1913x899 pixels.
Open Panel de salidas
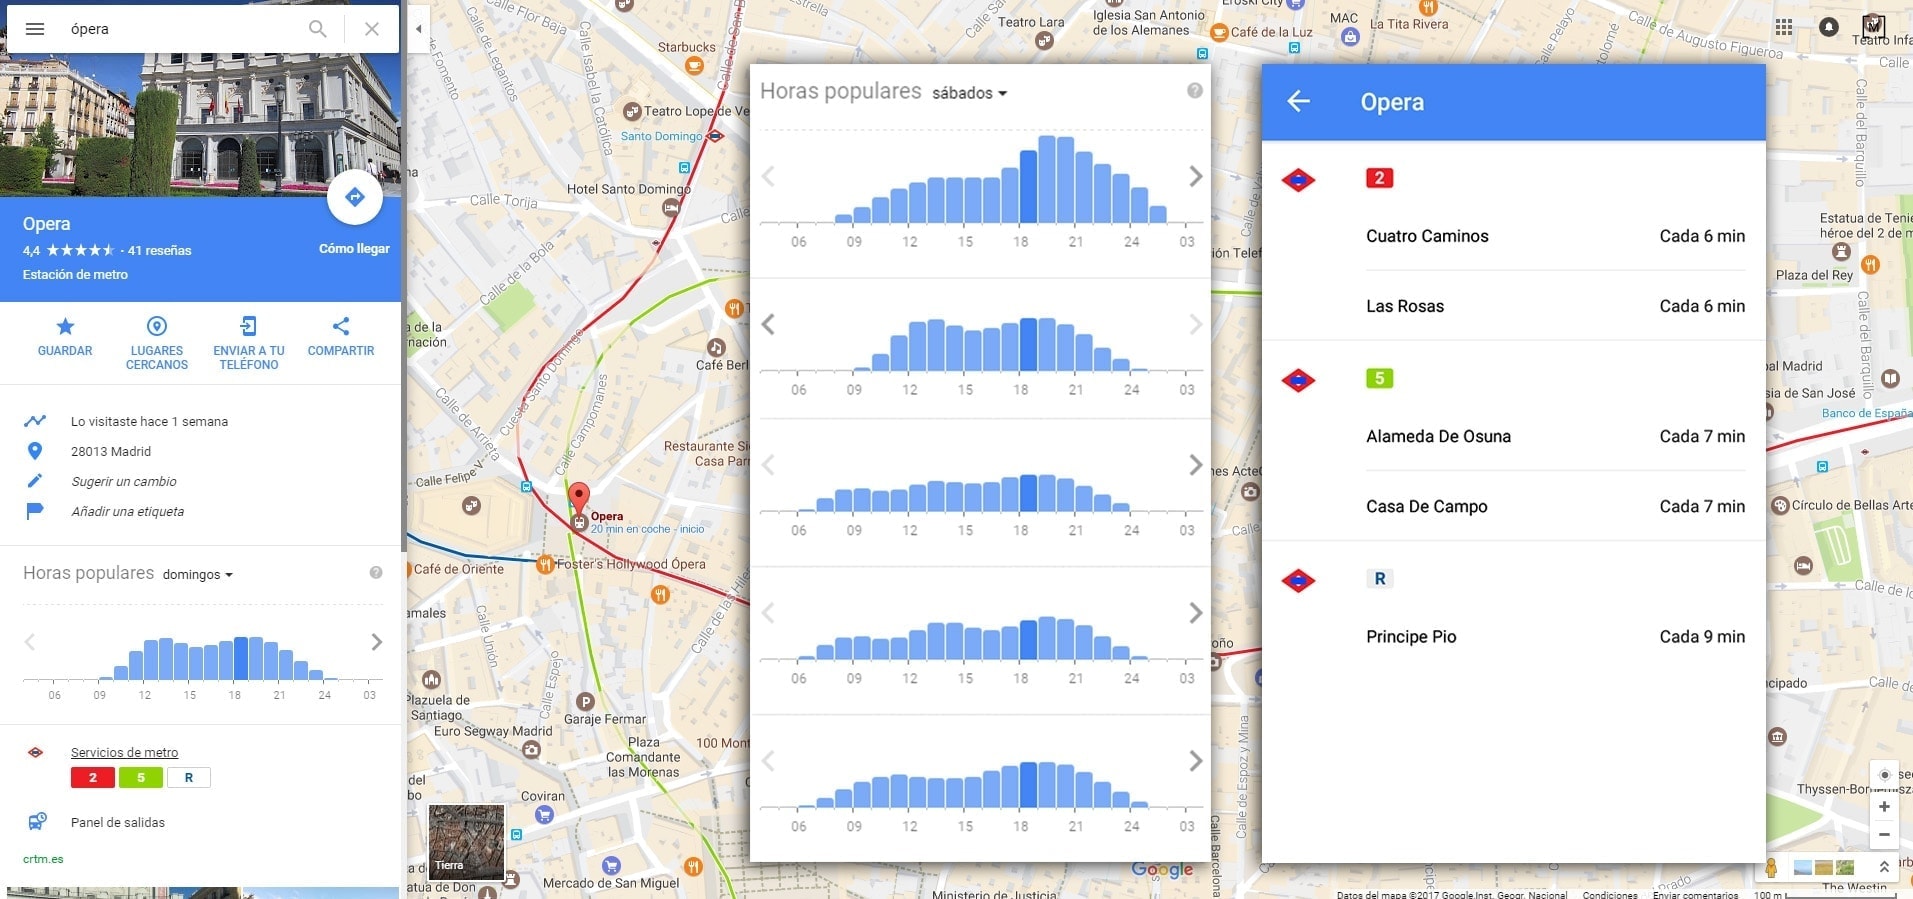(118, 822)
